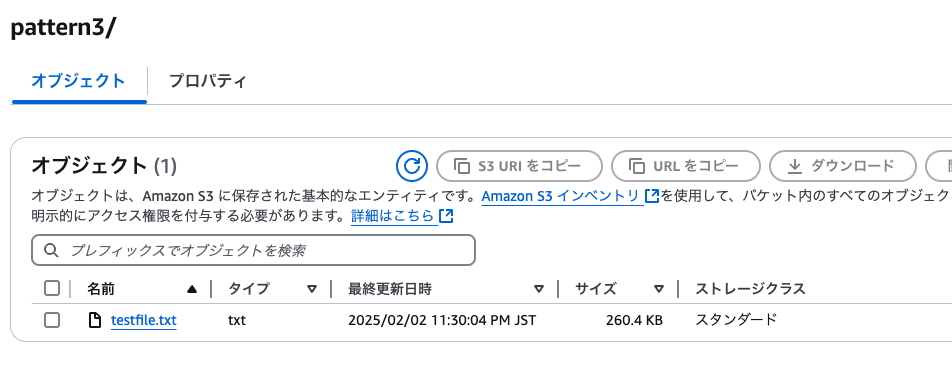The height and width of the screenshot is (370, 952).
Task: Focus the prefix object search field
Action: [253, 250]
